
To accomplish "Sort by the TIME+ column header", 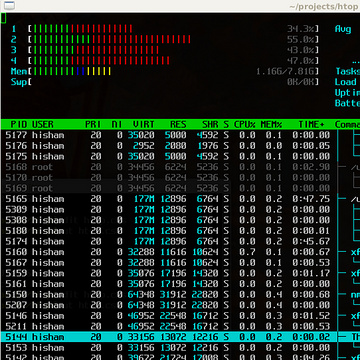I will point(311,125).
